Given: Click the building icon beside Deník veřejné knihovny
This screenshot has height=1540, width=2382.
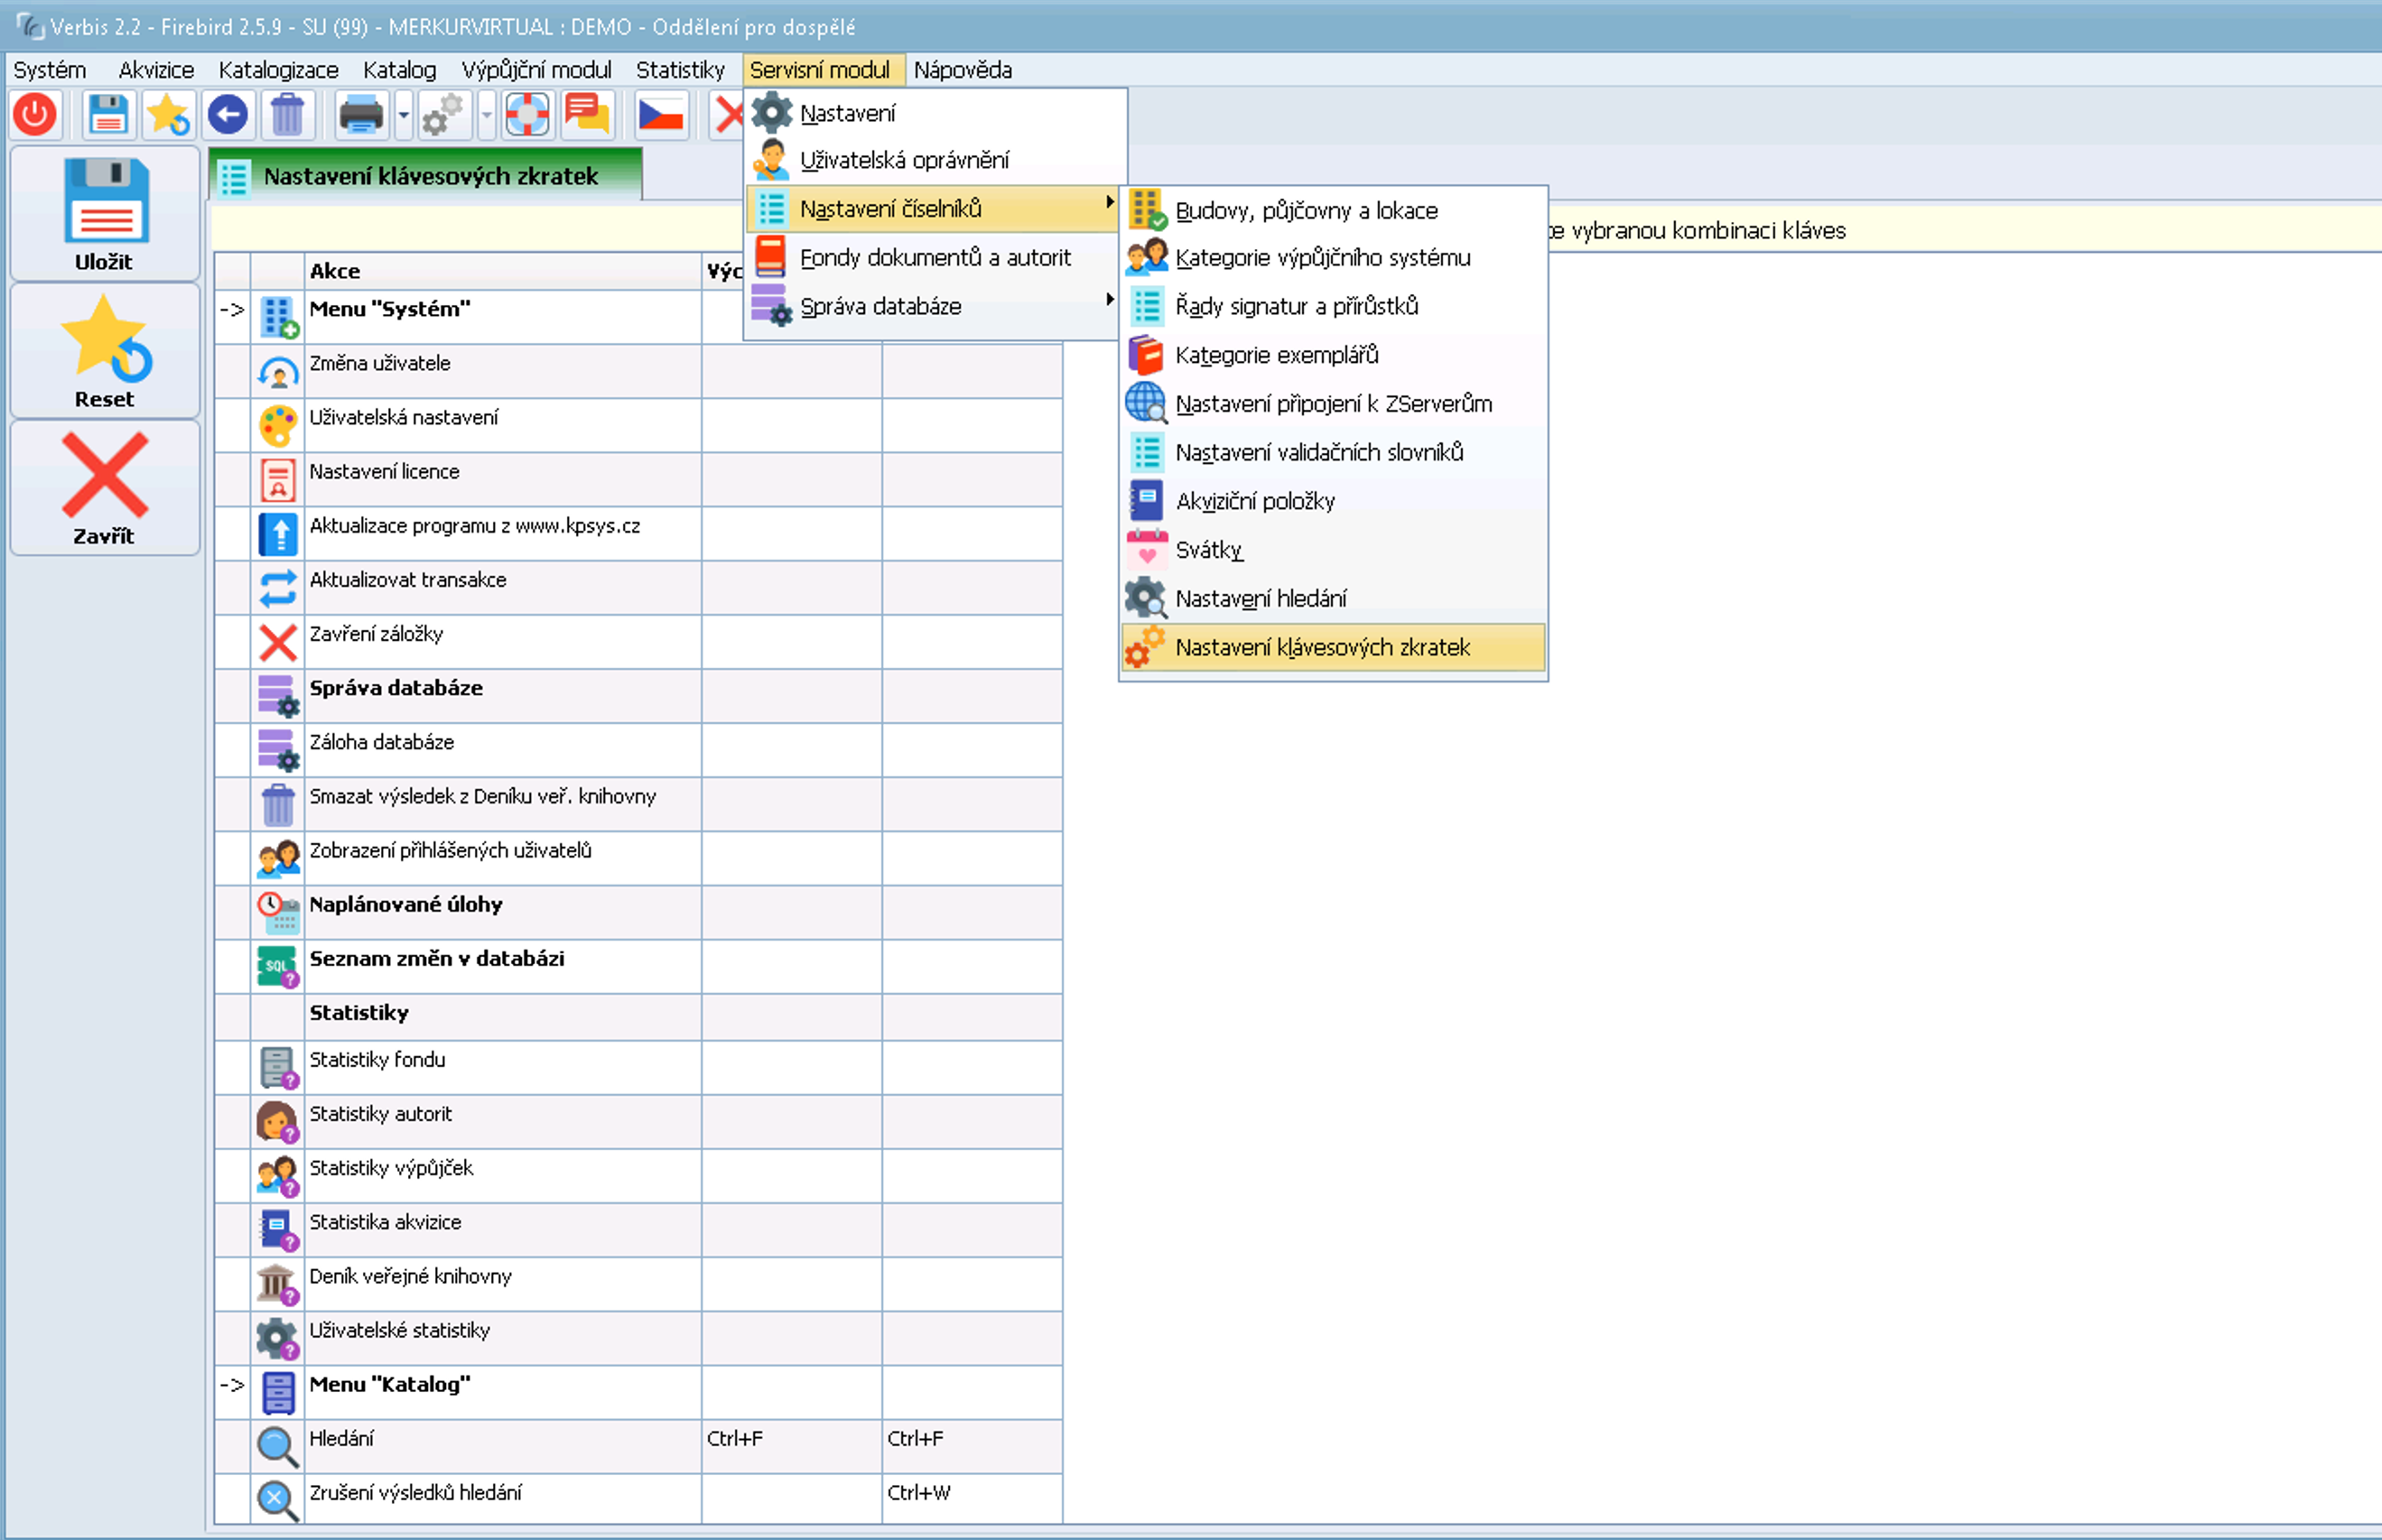Looking at the screenshot, I should point(278,1285).
